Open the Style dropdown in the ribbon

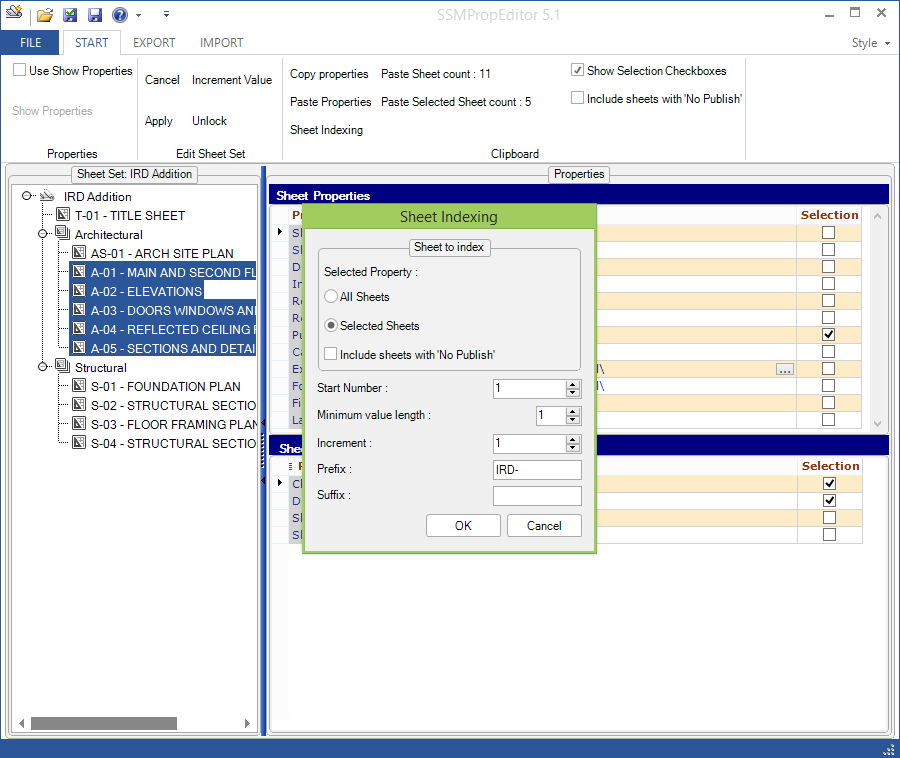[x=869, y=43]
